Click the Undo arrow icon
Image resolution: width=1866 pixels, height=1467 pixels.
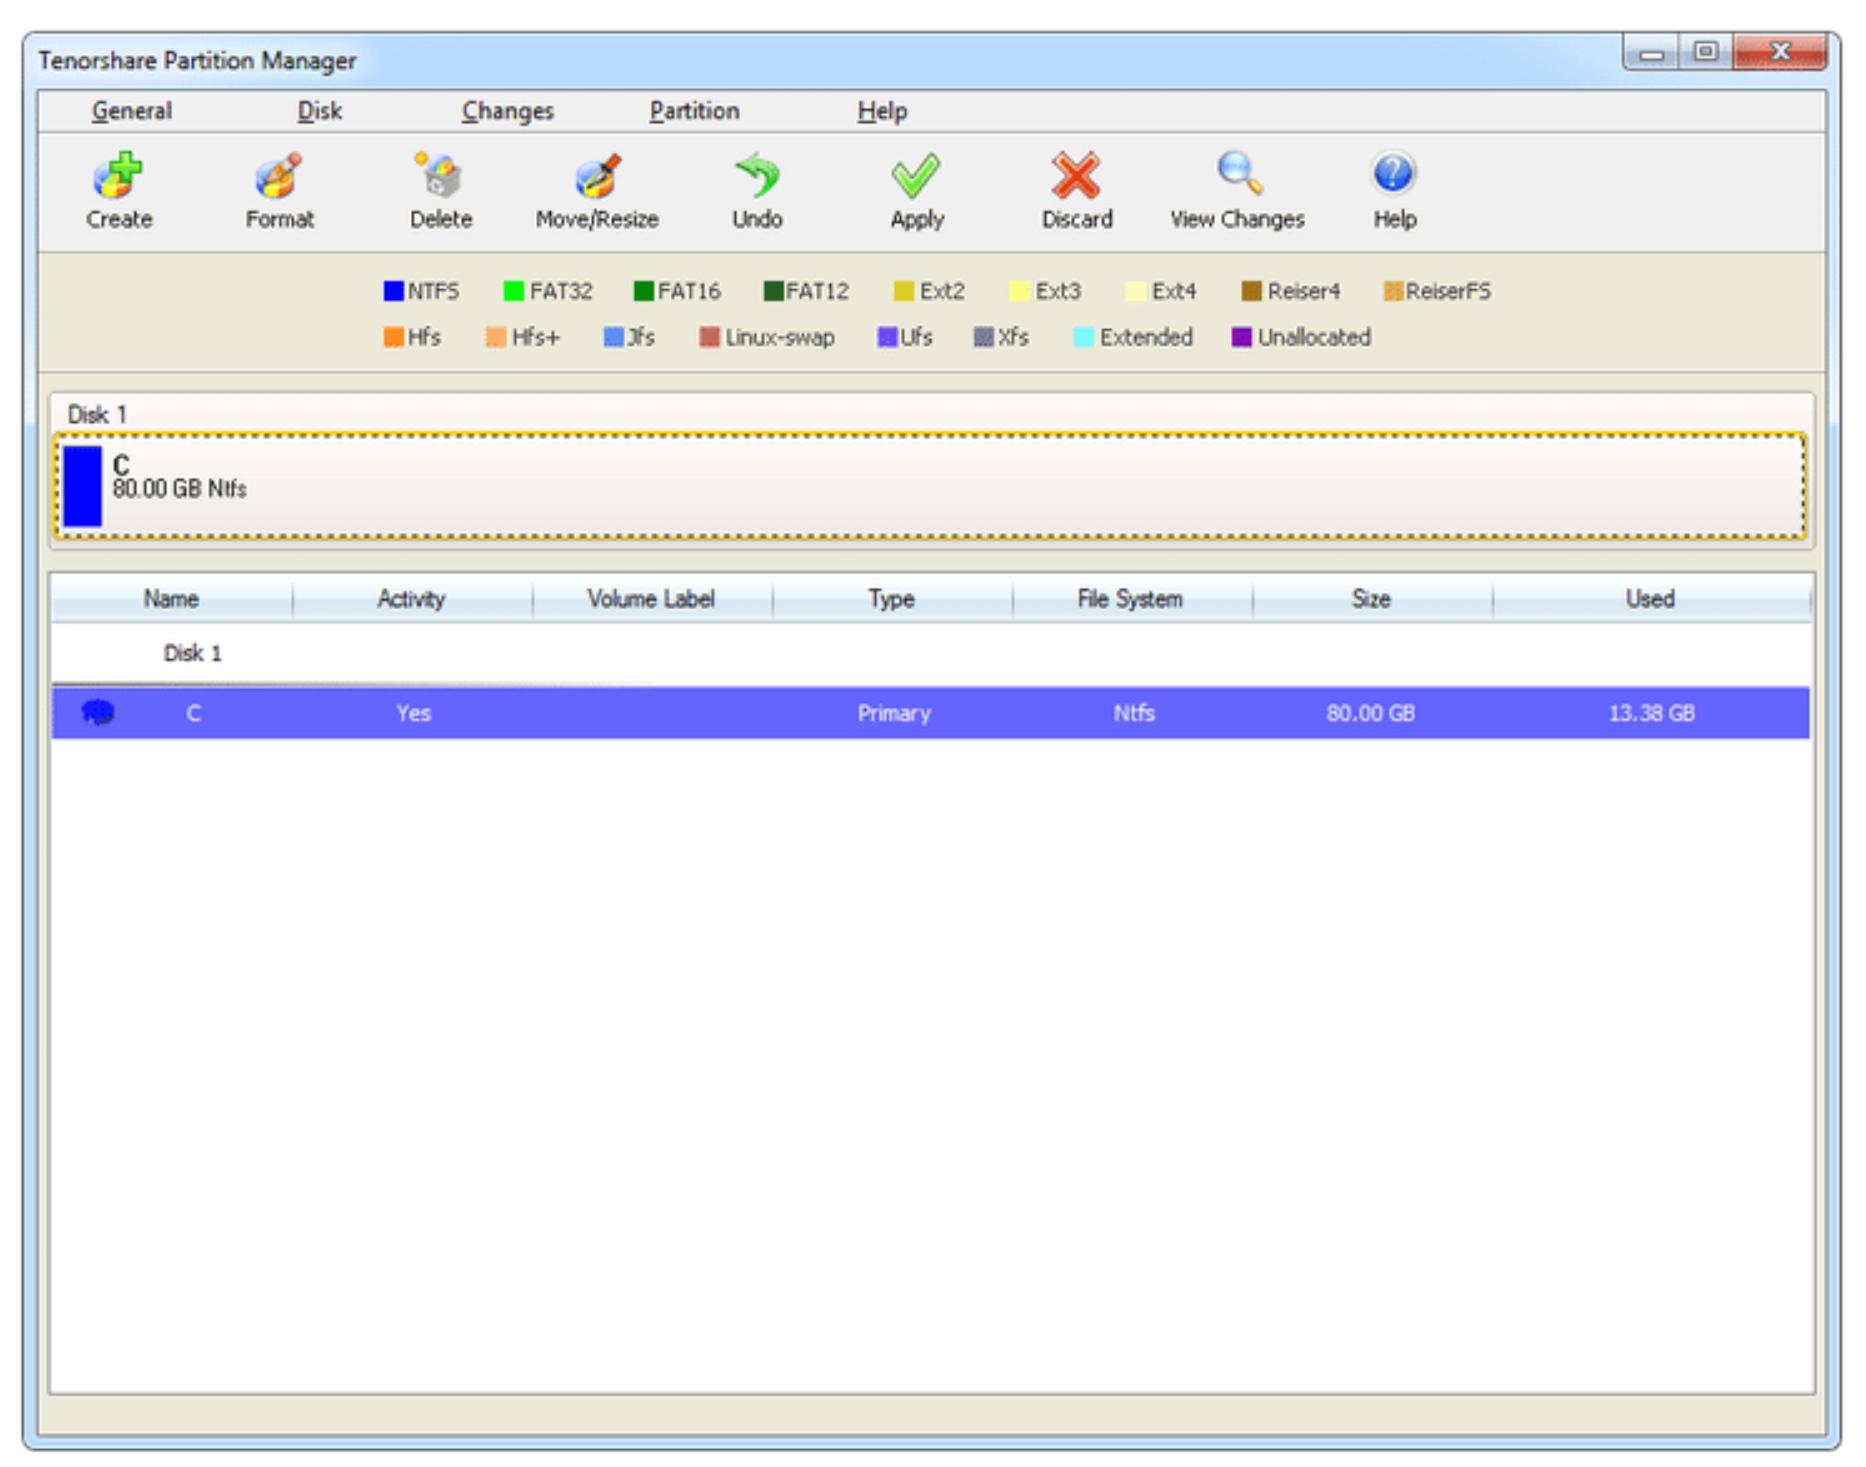click(757, 176)
